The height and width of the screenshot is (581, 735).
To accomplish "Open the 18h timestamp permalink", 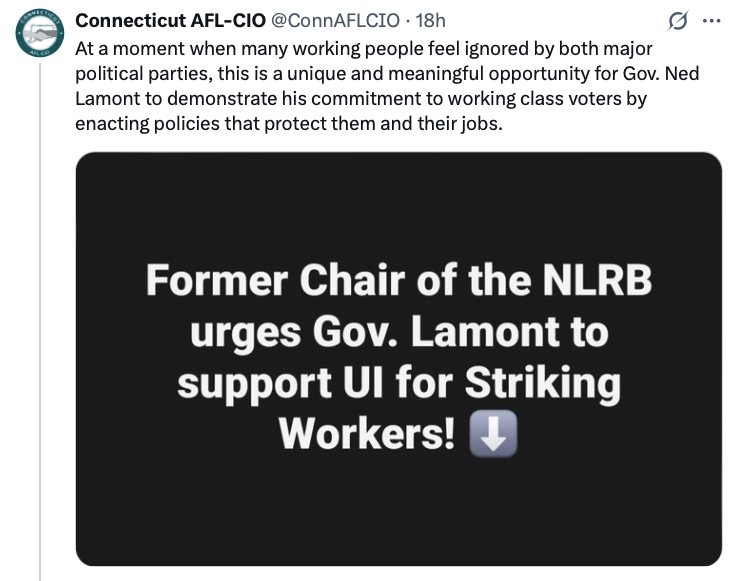I will pyautogui.click(x=429, y=21).
